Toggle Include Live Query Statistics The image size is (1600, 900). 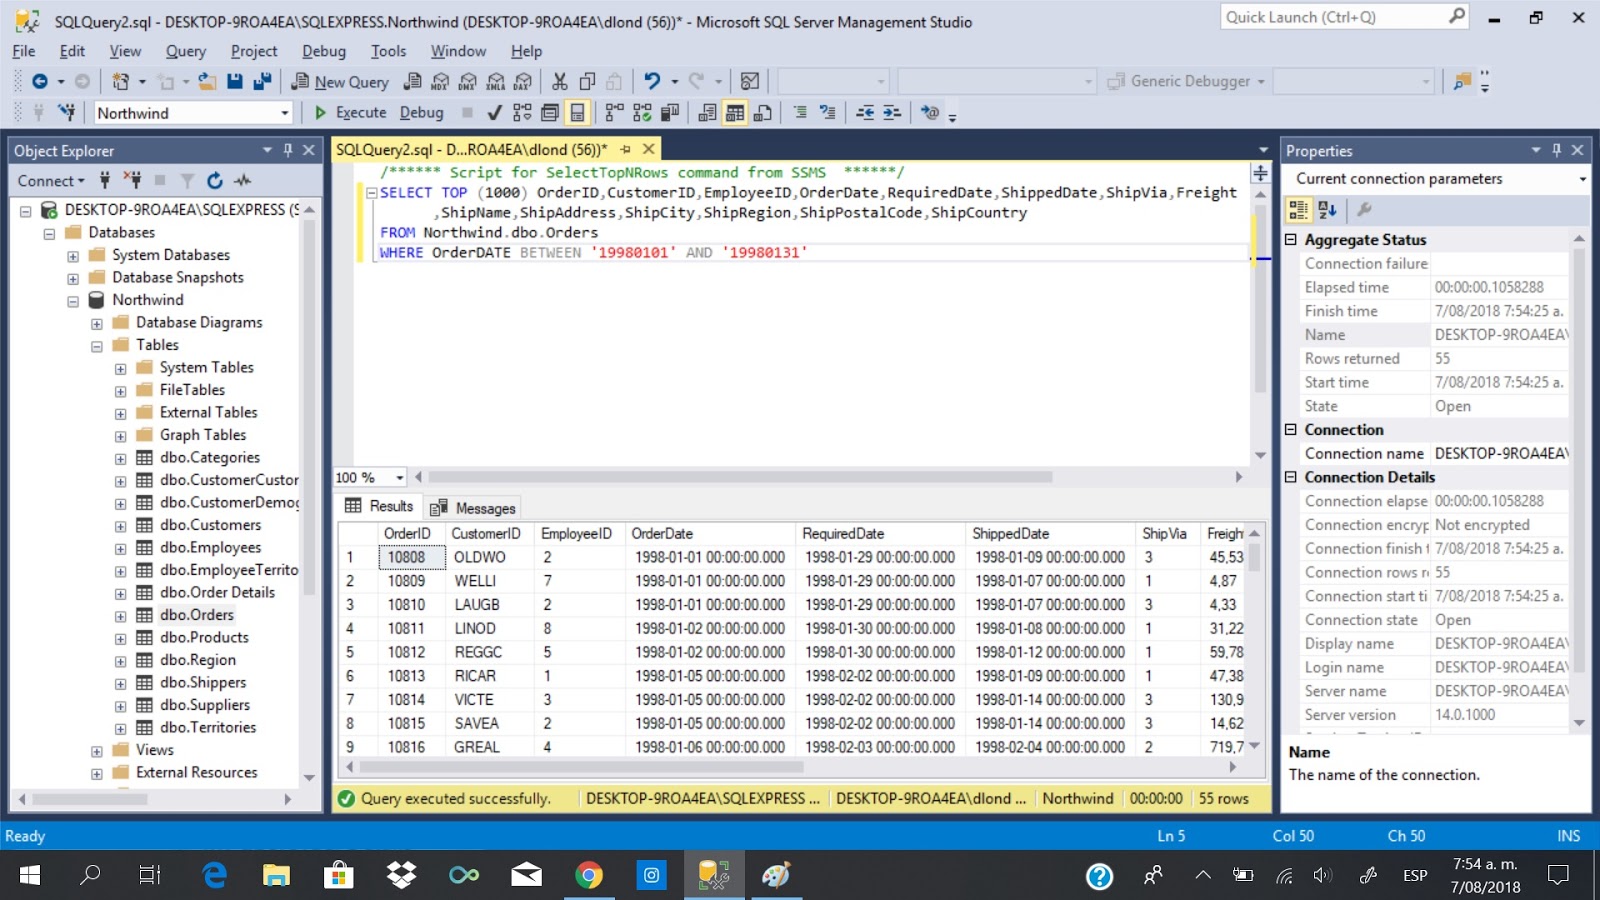tap(642, 113)
